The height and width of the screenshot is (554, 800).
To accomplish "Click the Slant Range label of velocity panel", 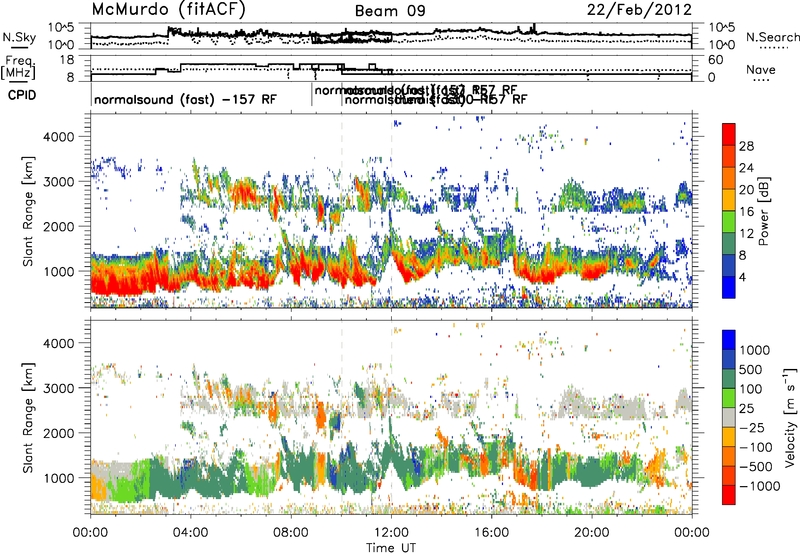I will click(28, 417).
